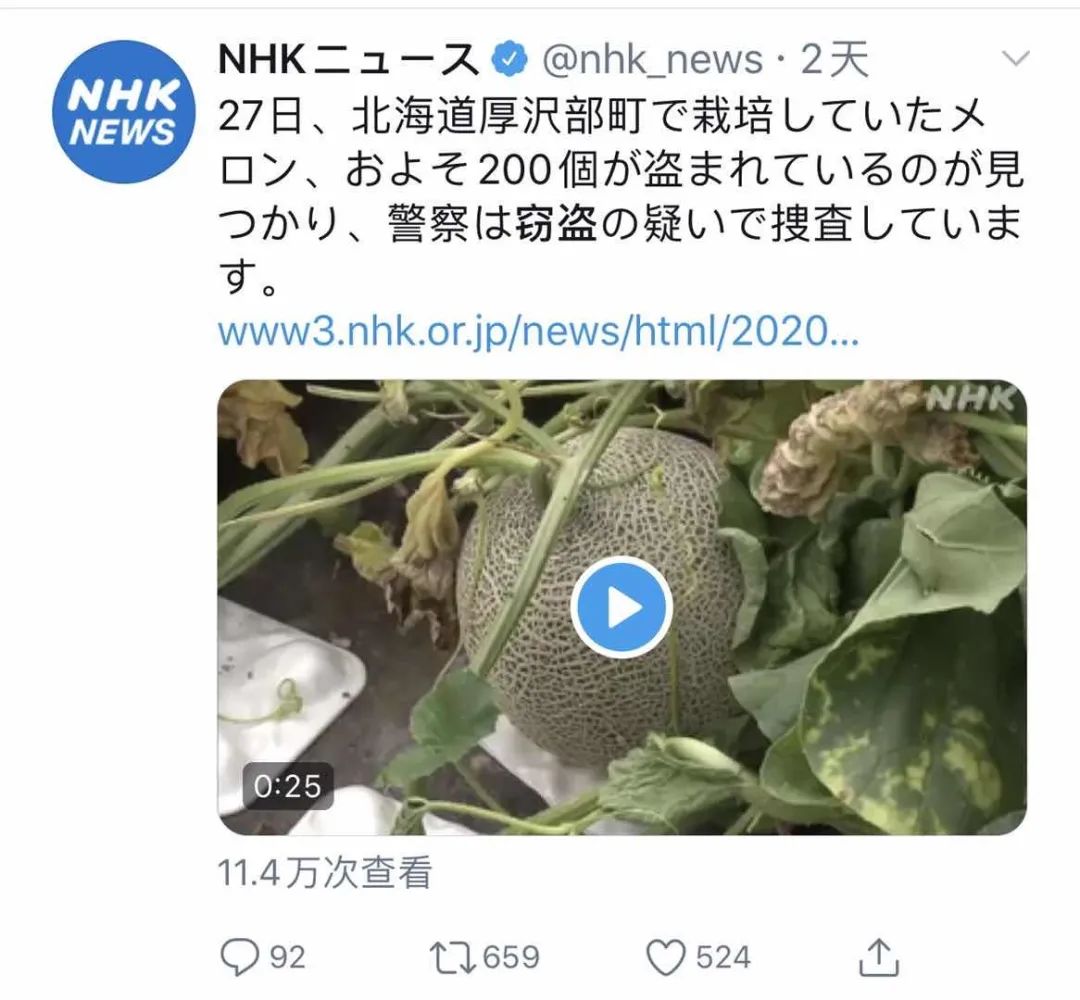Click the NHK watermark on video

click(971, 399)
